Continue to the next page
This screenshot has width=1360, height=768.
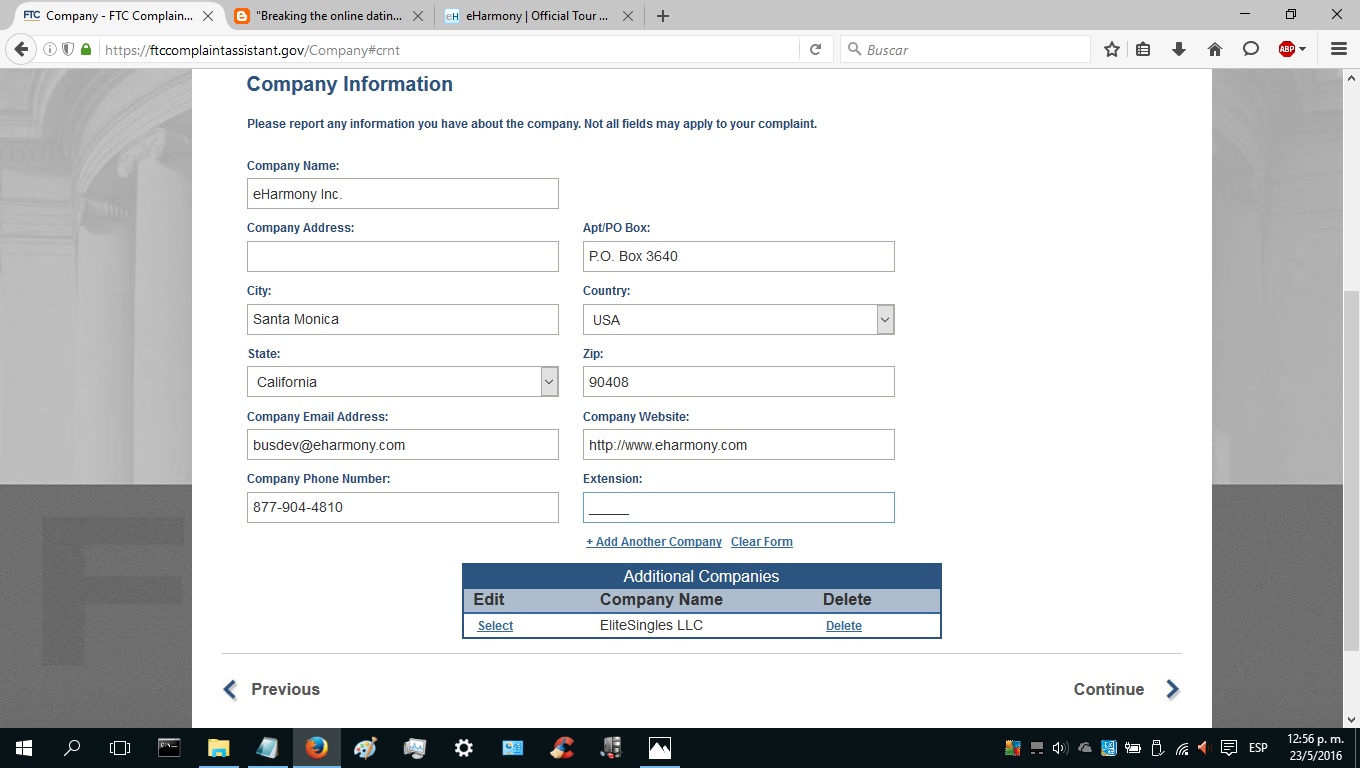pos(1127,689)
